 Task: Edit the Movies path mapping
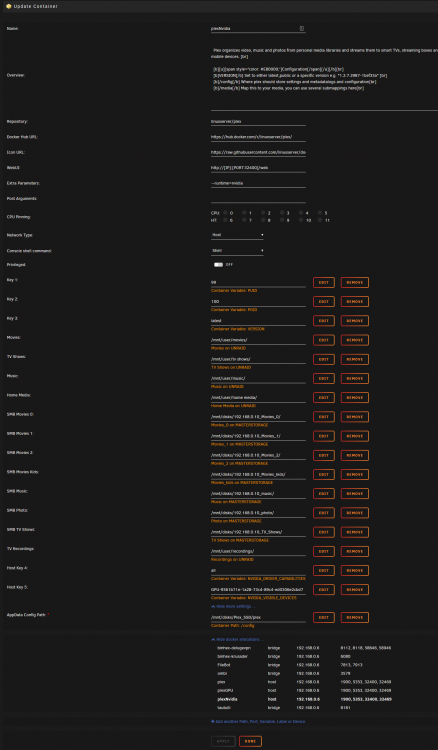324,340
